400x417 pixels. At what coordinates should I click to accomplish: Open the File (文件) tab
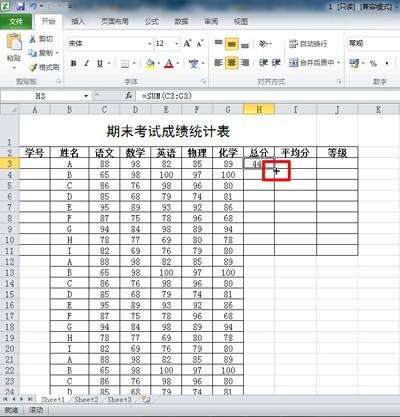pos(16,22)
